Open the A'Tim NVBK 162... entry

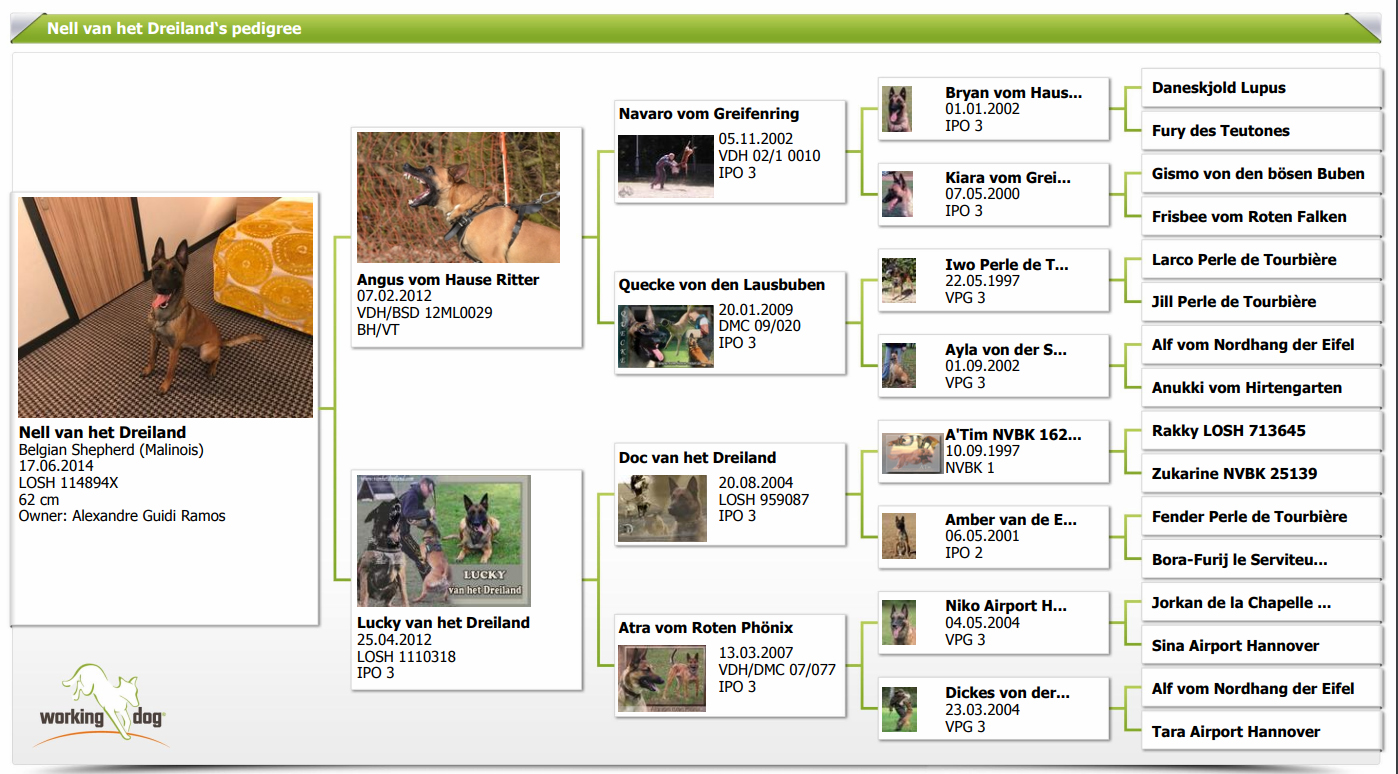[1013, 435]
